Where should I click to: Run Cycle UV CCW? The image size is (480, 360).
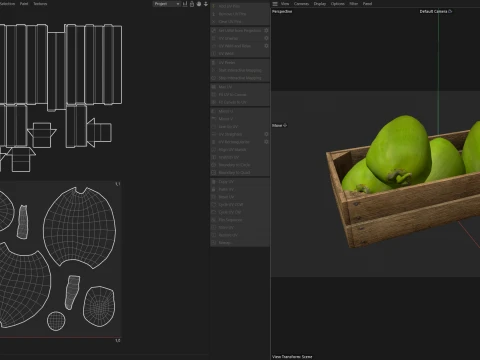(240, 205)
